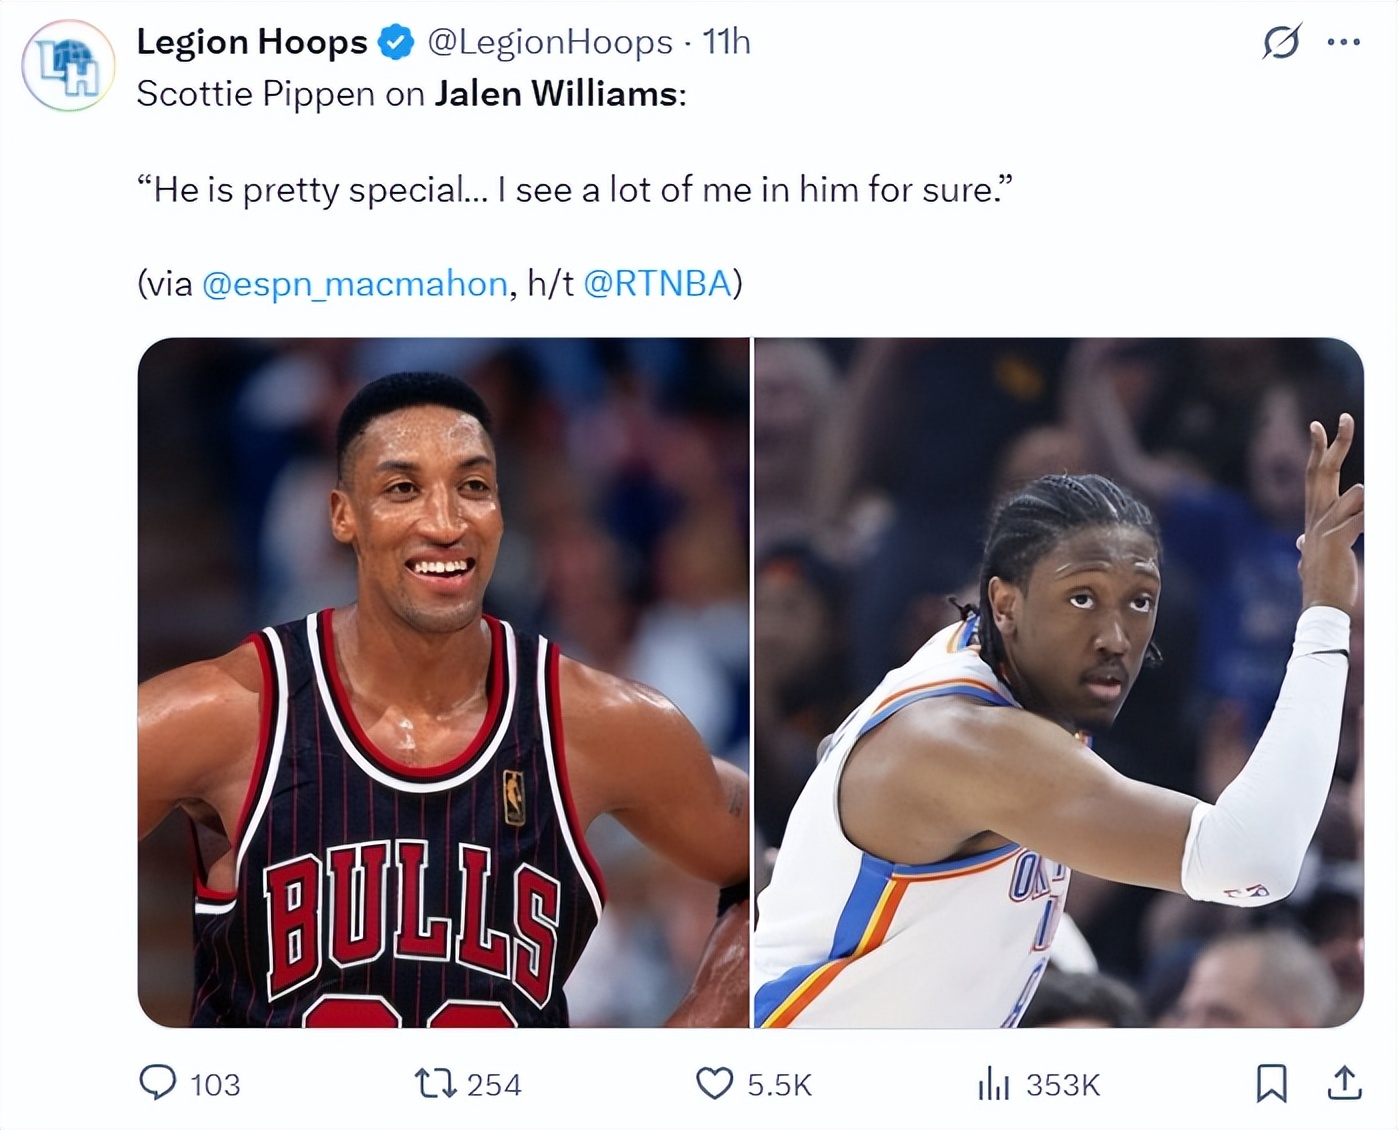
Task: Click the share upload arrow icon
Action: [x=1345, y=1083]
